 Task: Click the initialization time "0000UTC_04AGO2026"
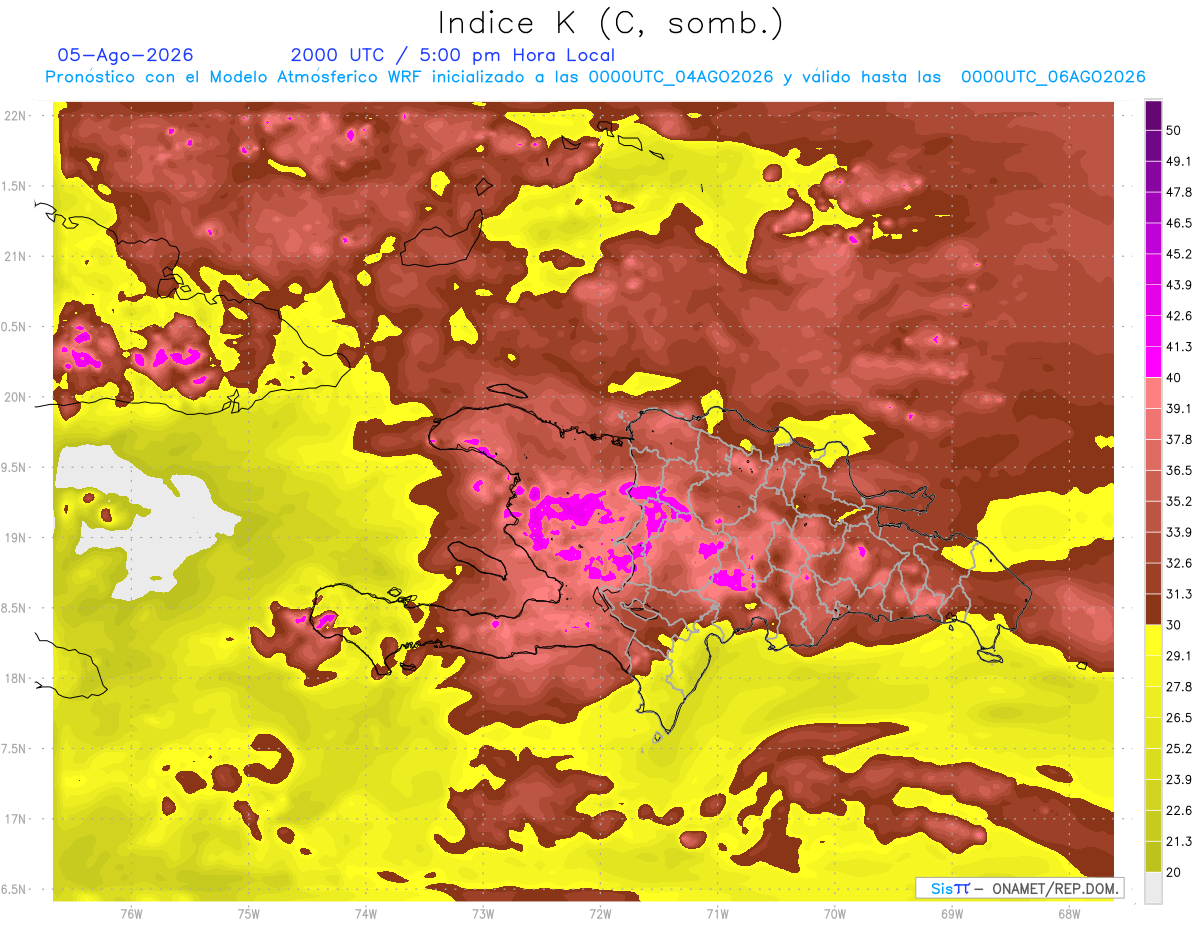pos(681,77)
